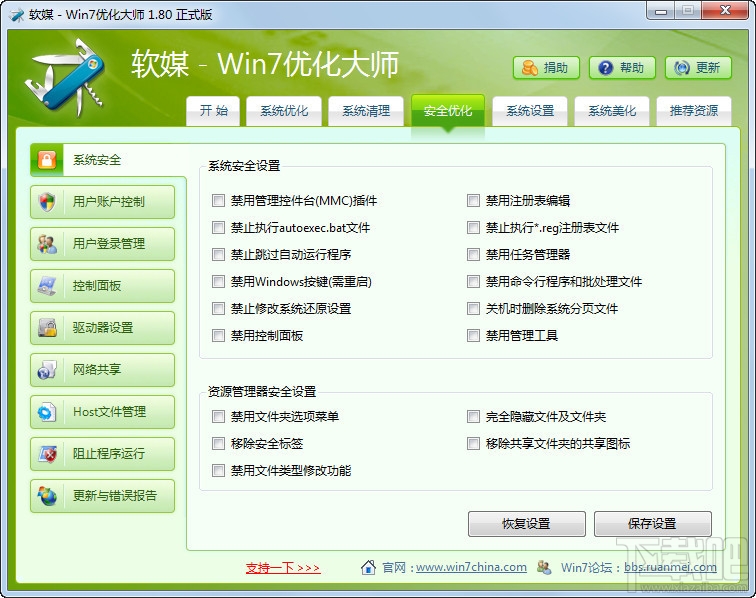Enable 关机时删除系统分页文件

pyautogui.click(x=473, y=308)
